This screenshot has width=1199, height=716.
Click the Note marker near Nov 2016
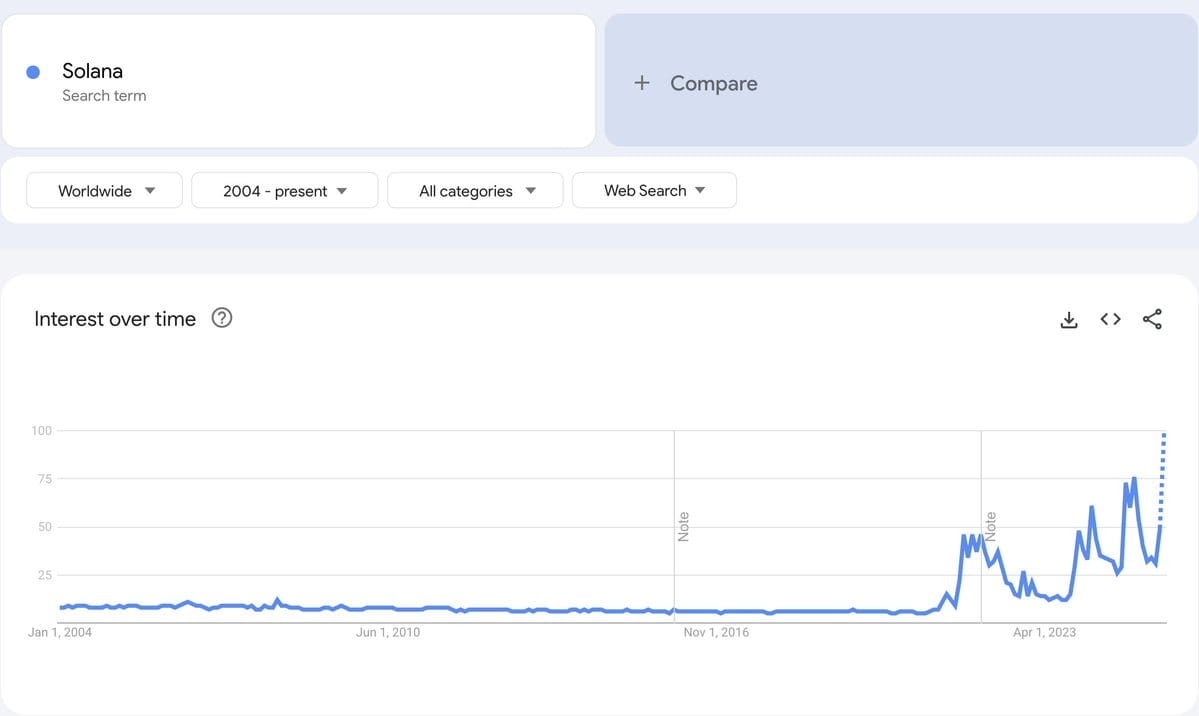point(684,527)
